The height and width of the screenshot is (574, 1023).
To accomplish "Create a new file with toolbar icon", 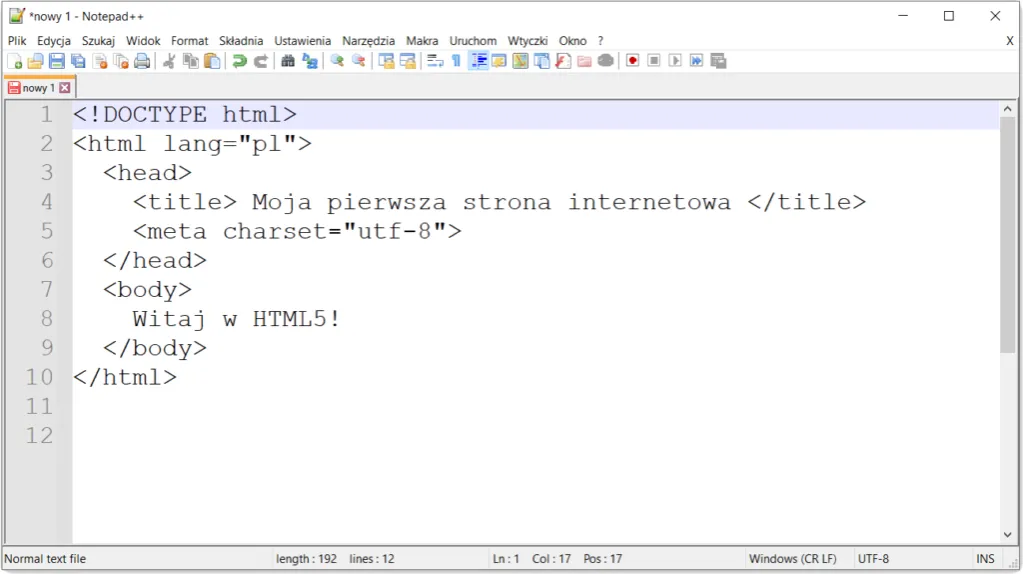I will (x=14, y=61).
